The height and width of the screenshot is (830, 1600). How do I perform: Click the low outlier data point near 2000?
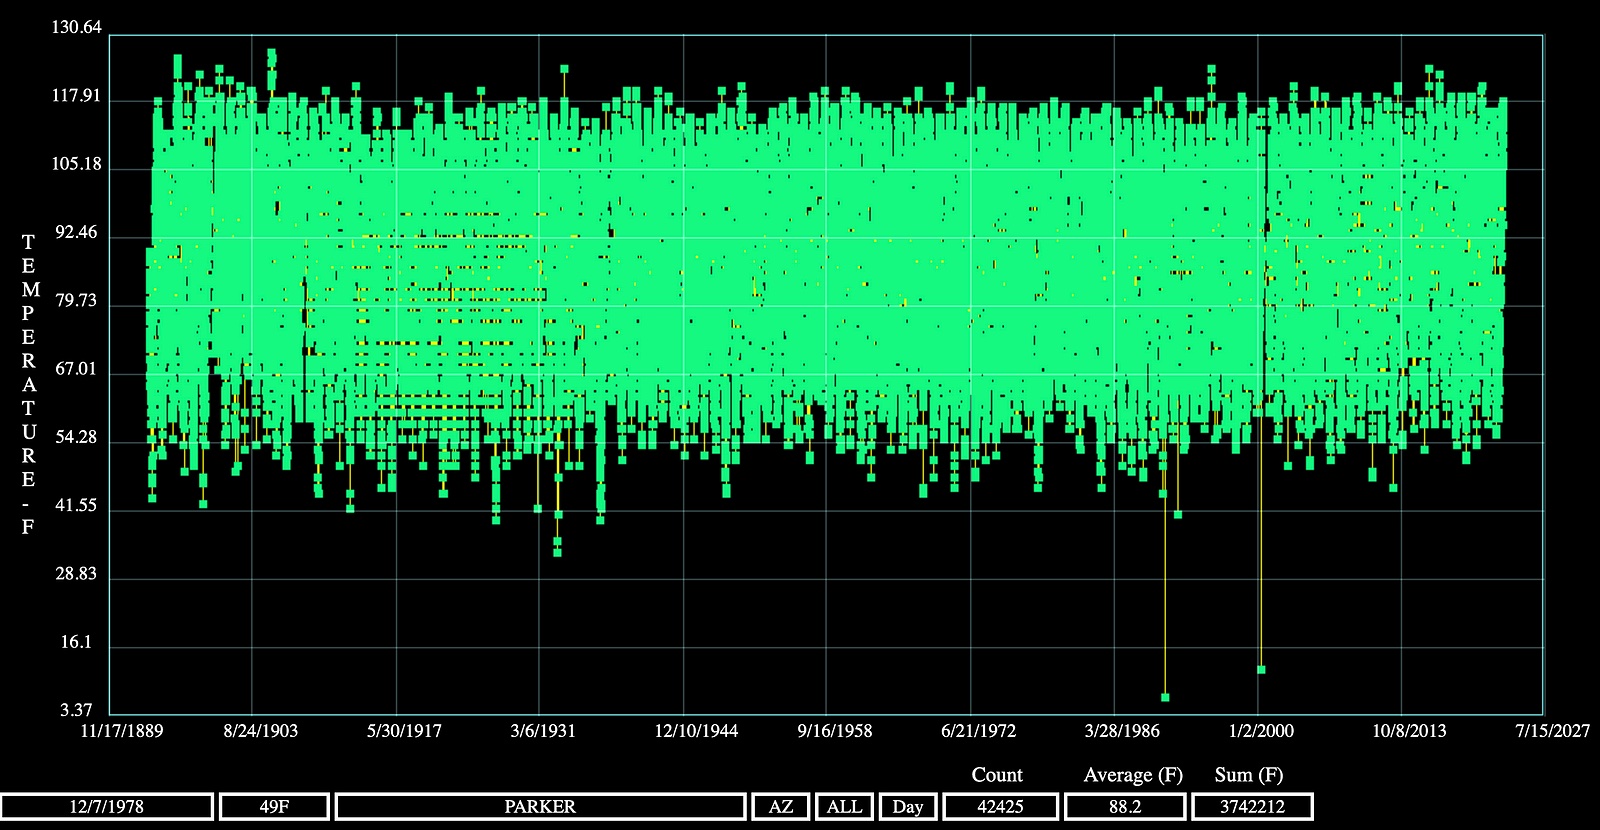point(1261,669)
